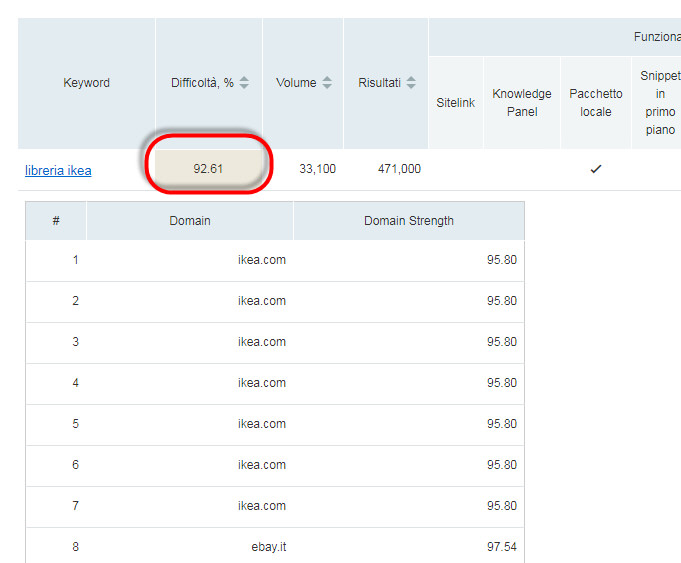Select the Pacchetto locale column header
The width and height of the screenshot is (681, 563).
pos(596,103)
